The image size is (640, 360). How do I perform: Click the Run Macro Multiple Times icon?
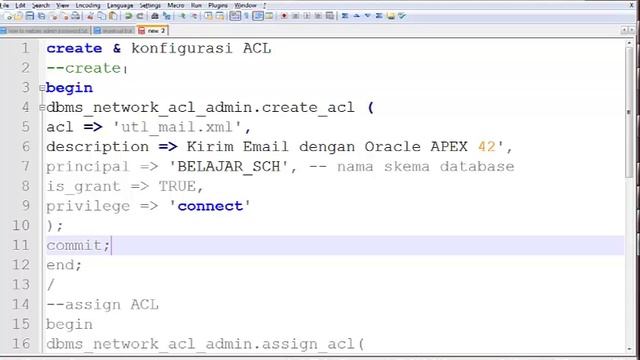click(318, 16)
